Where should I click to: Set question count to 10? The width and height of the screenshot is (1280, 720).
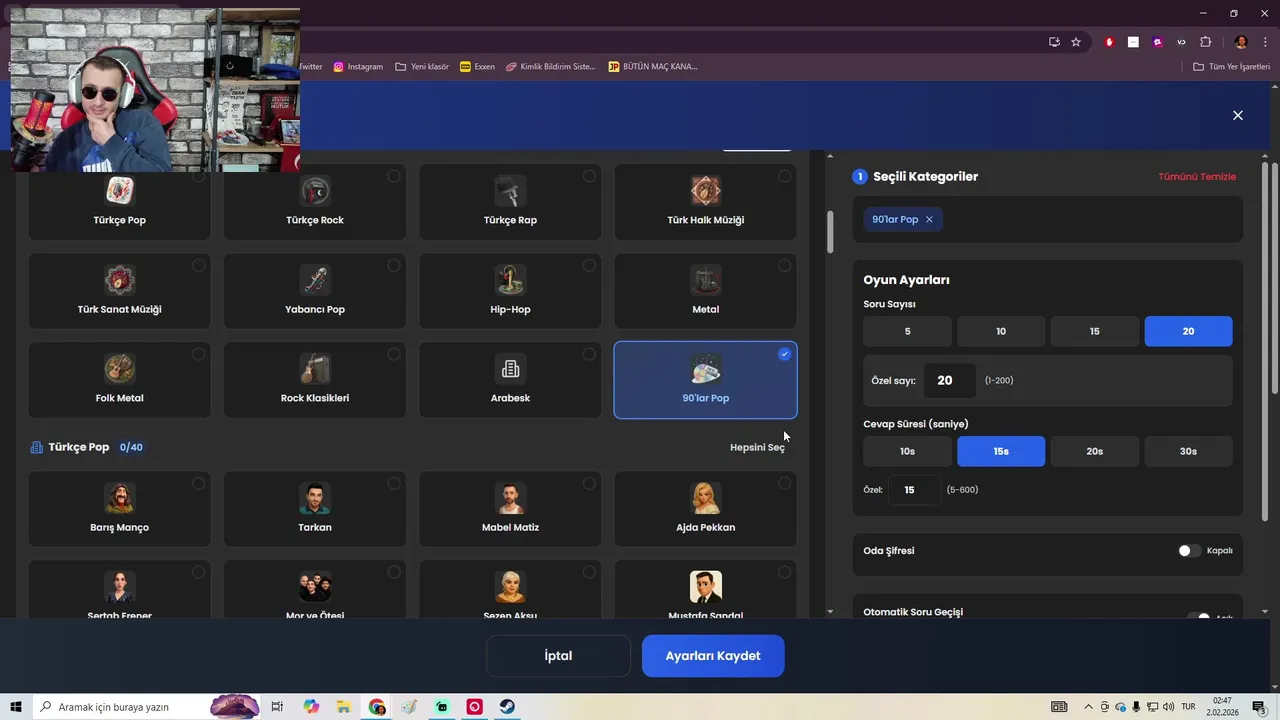(x=1001, y=331)
